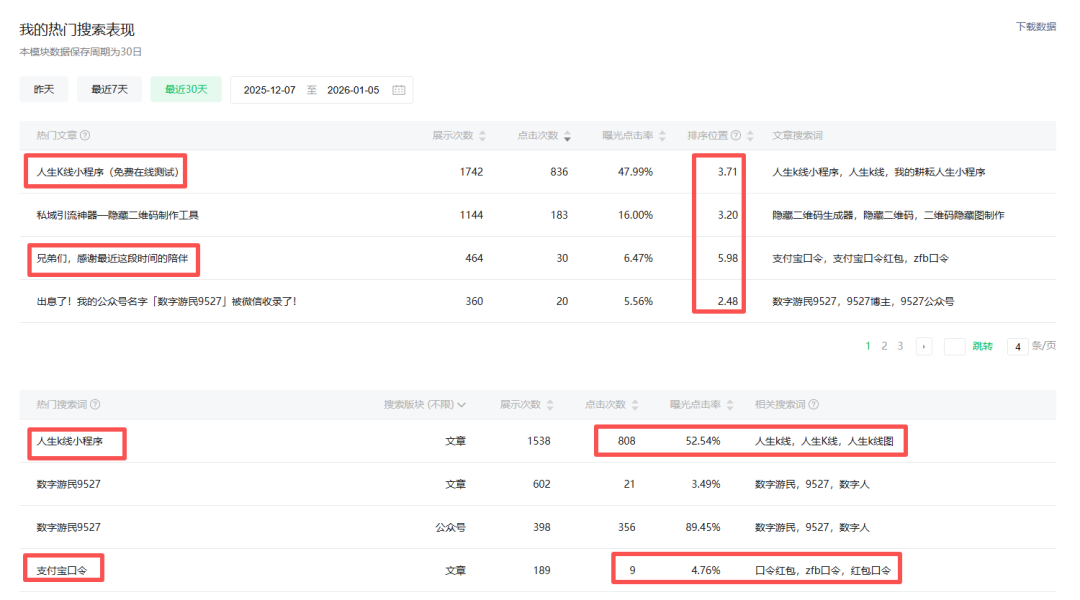Click related terms 口令红包，zfb口令，红包口令
Image resolution: width=1080 pixels, height=600 pixels.
tap(822, 571)
